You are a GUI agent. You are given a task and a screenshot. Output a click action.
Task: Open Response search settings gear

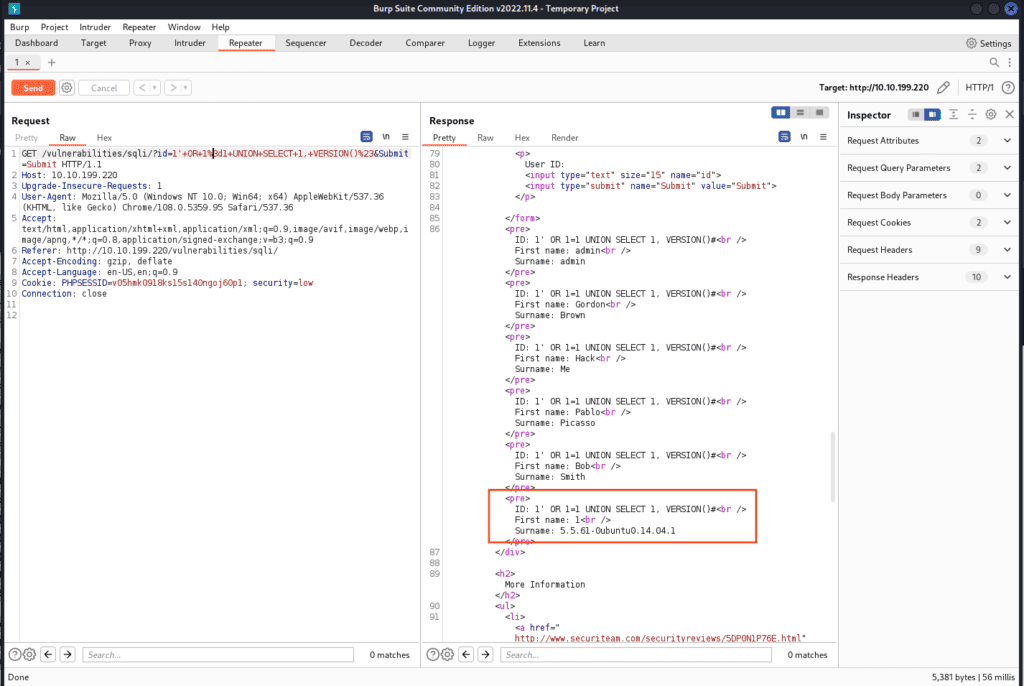coord(447,655)
